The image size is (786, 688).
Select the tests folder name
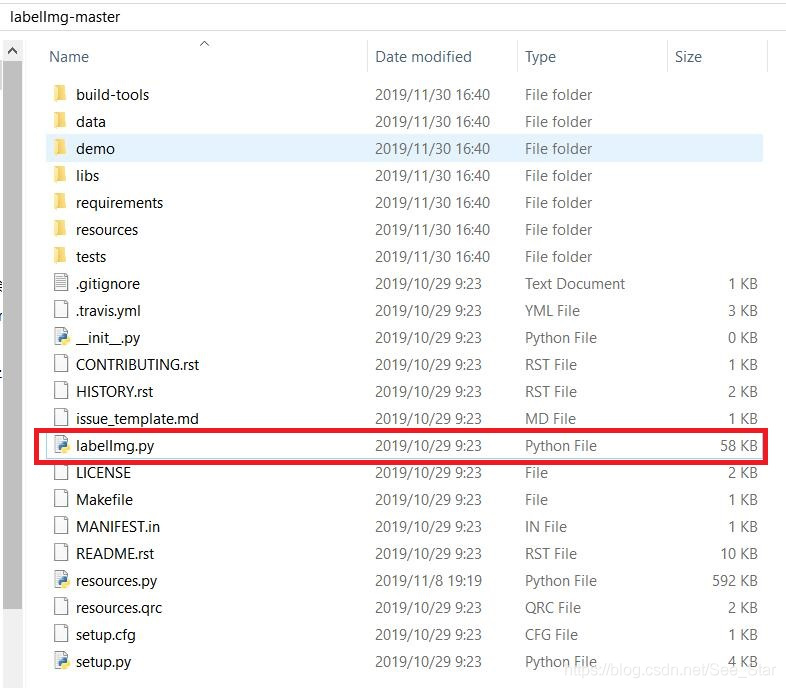(x=91, y=257)
